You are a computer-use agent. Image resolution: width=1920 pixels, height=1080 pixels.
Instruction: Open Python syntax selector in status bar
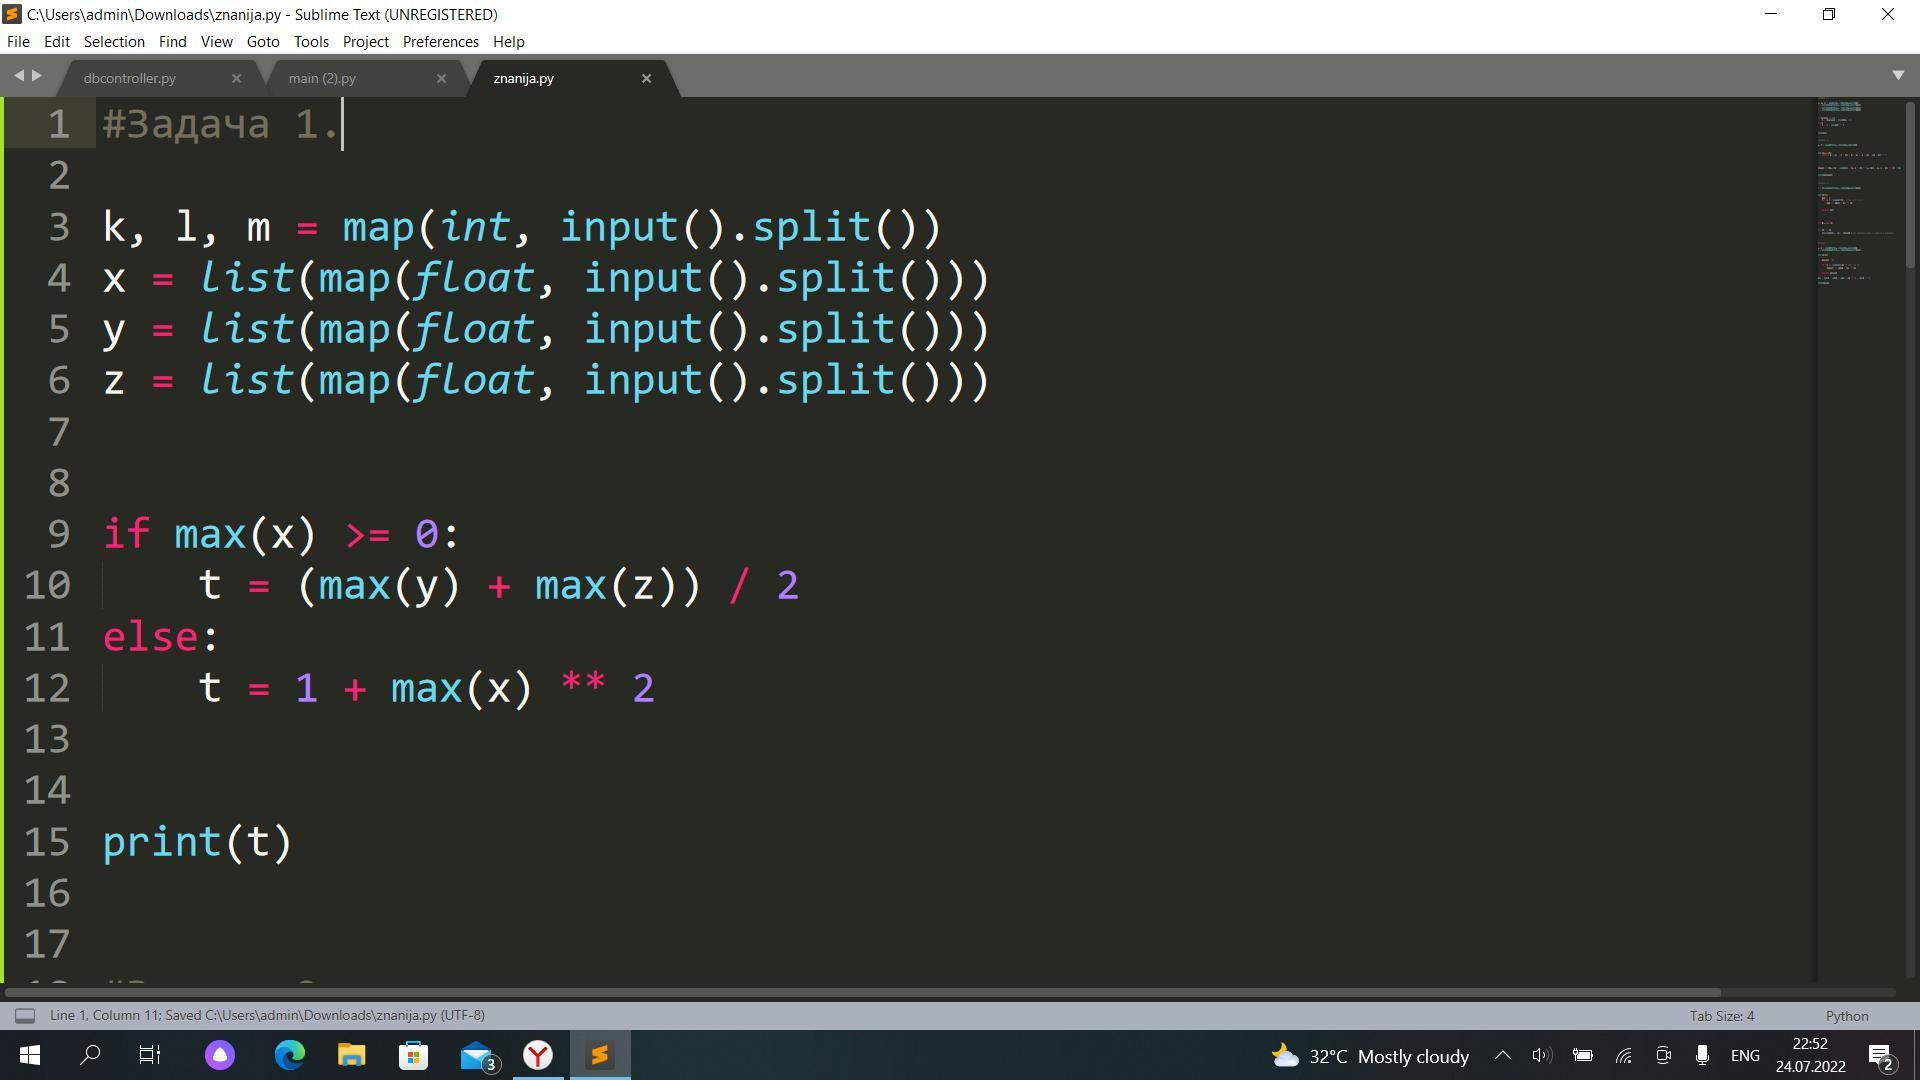(x=1846, y=1016)
